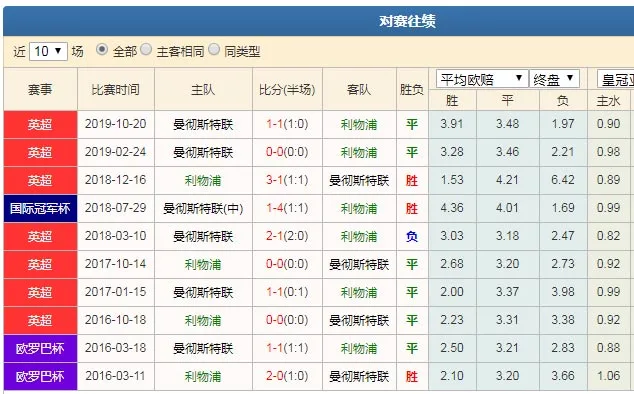Click 曼彻斯特联(中) home team name
The image size is (634, 394).
click(x=203, y=208)
